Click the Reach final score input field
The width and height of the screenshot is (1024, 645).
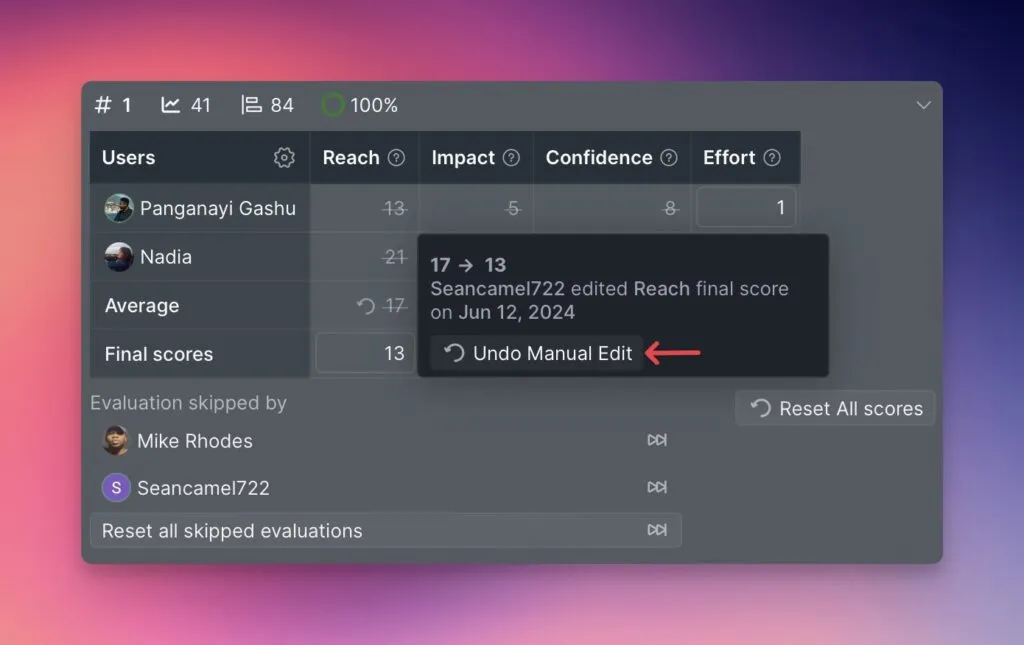(365, 354)
